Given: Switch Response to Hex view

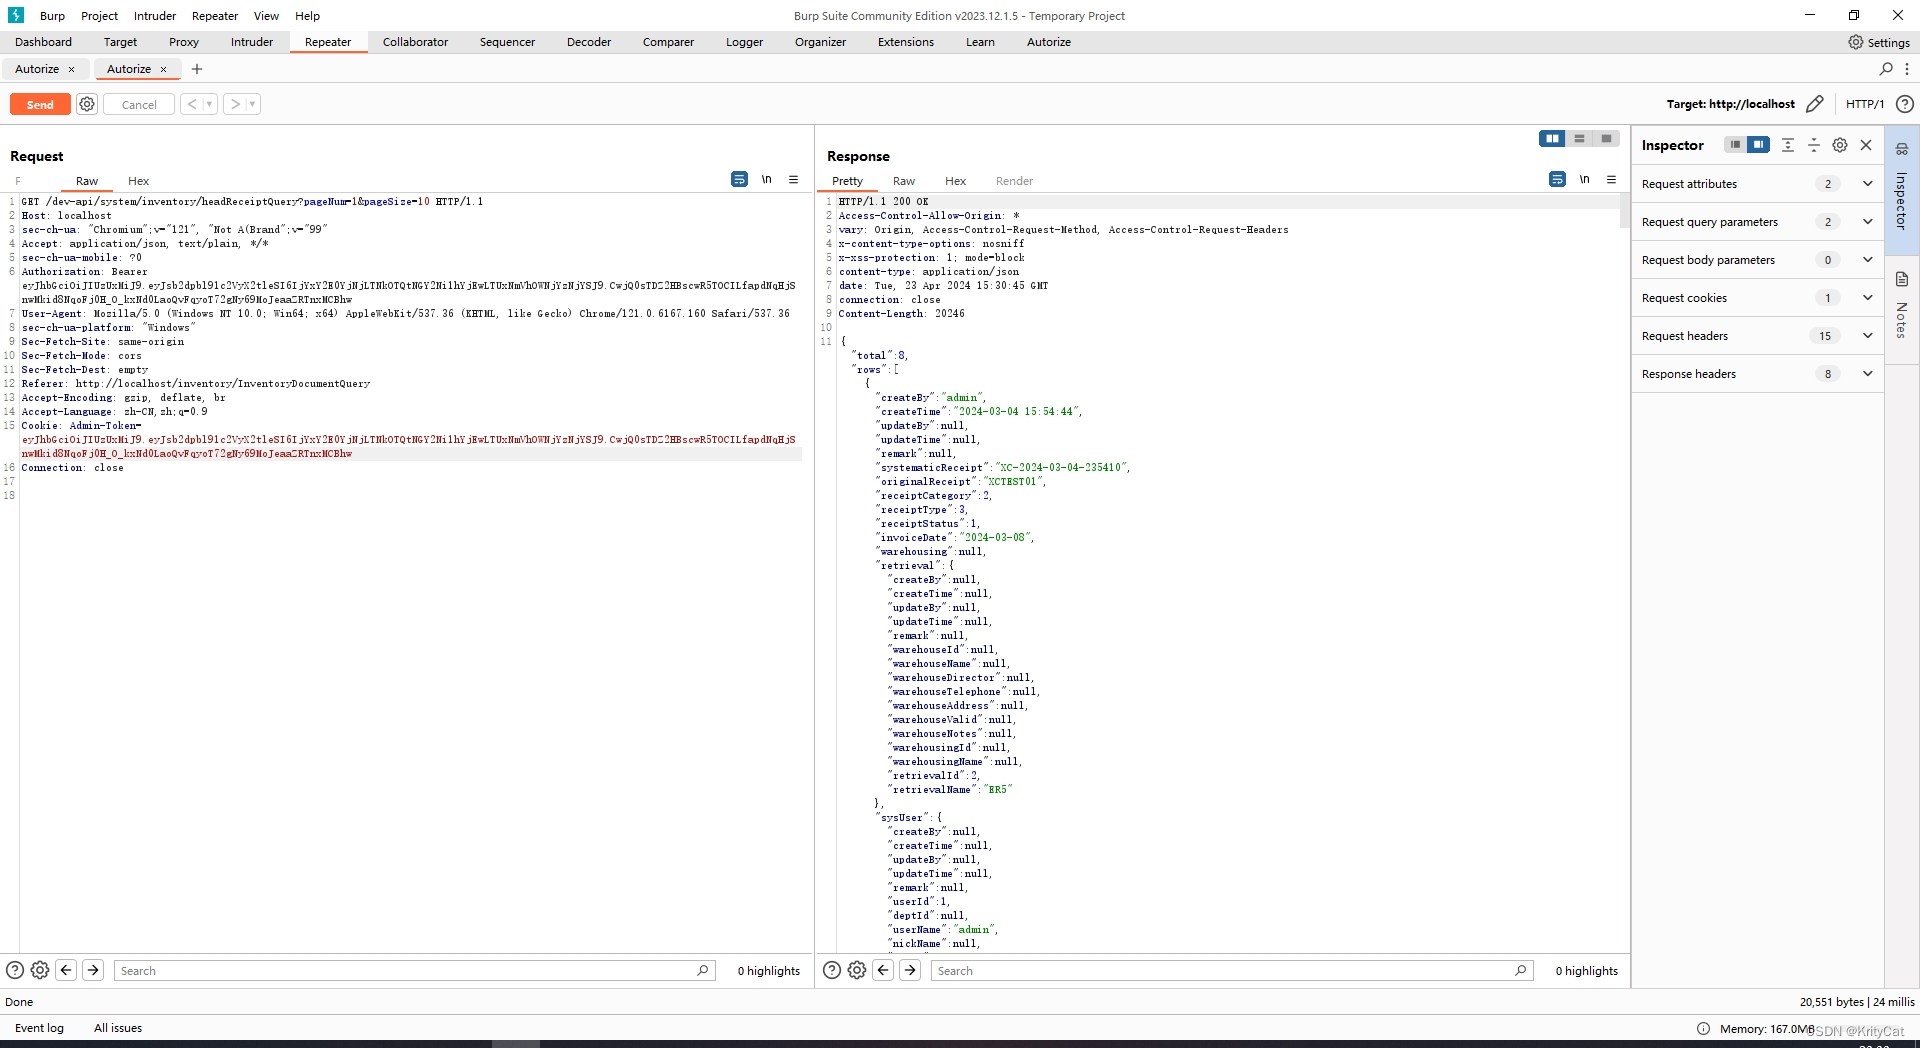Looking at the screenshot, I should tap(955, 181).
